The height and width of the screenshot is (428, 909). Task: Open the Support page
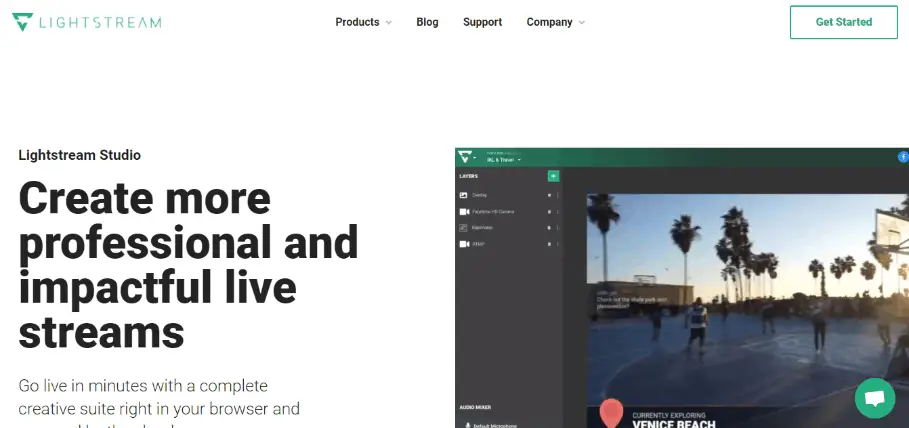pos(482,22)
